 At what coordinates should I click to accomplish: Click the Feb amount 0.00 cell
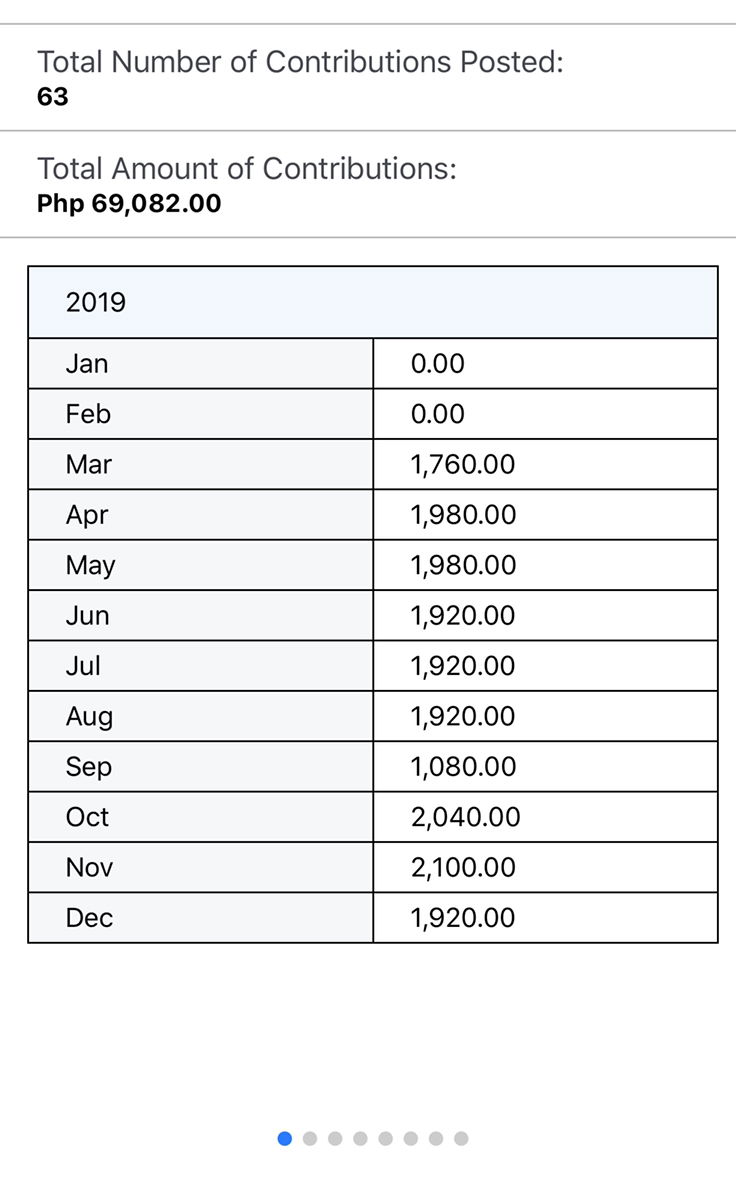pos(438,414)
